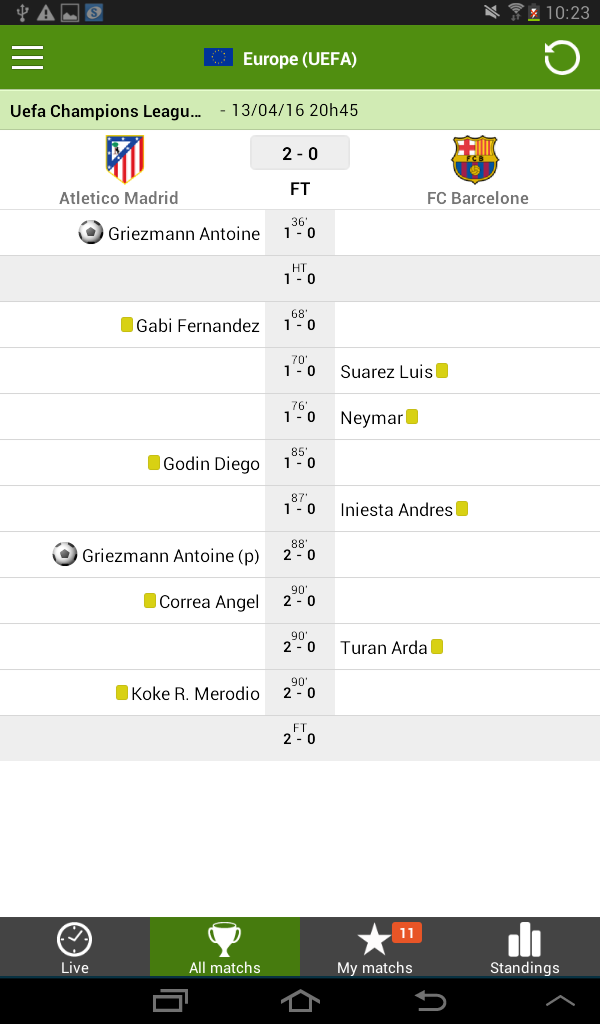Tap Neymar's yellow card icon

tap(412, 417)
